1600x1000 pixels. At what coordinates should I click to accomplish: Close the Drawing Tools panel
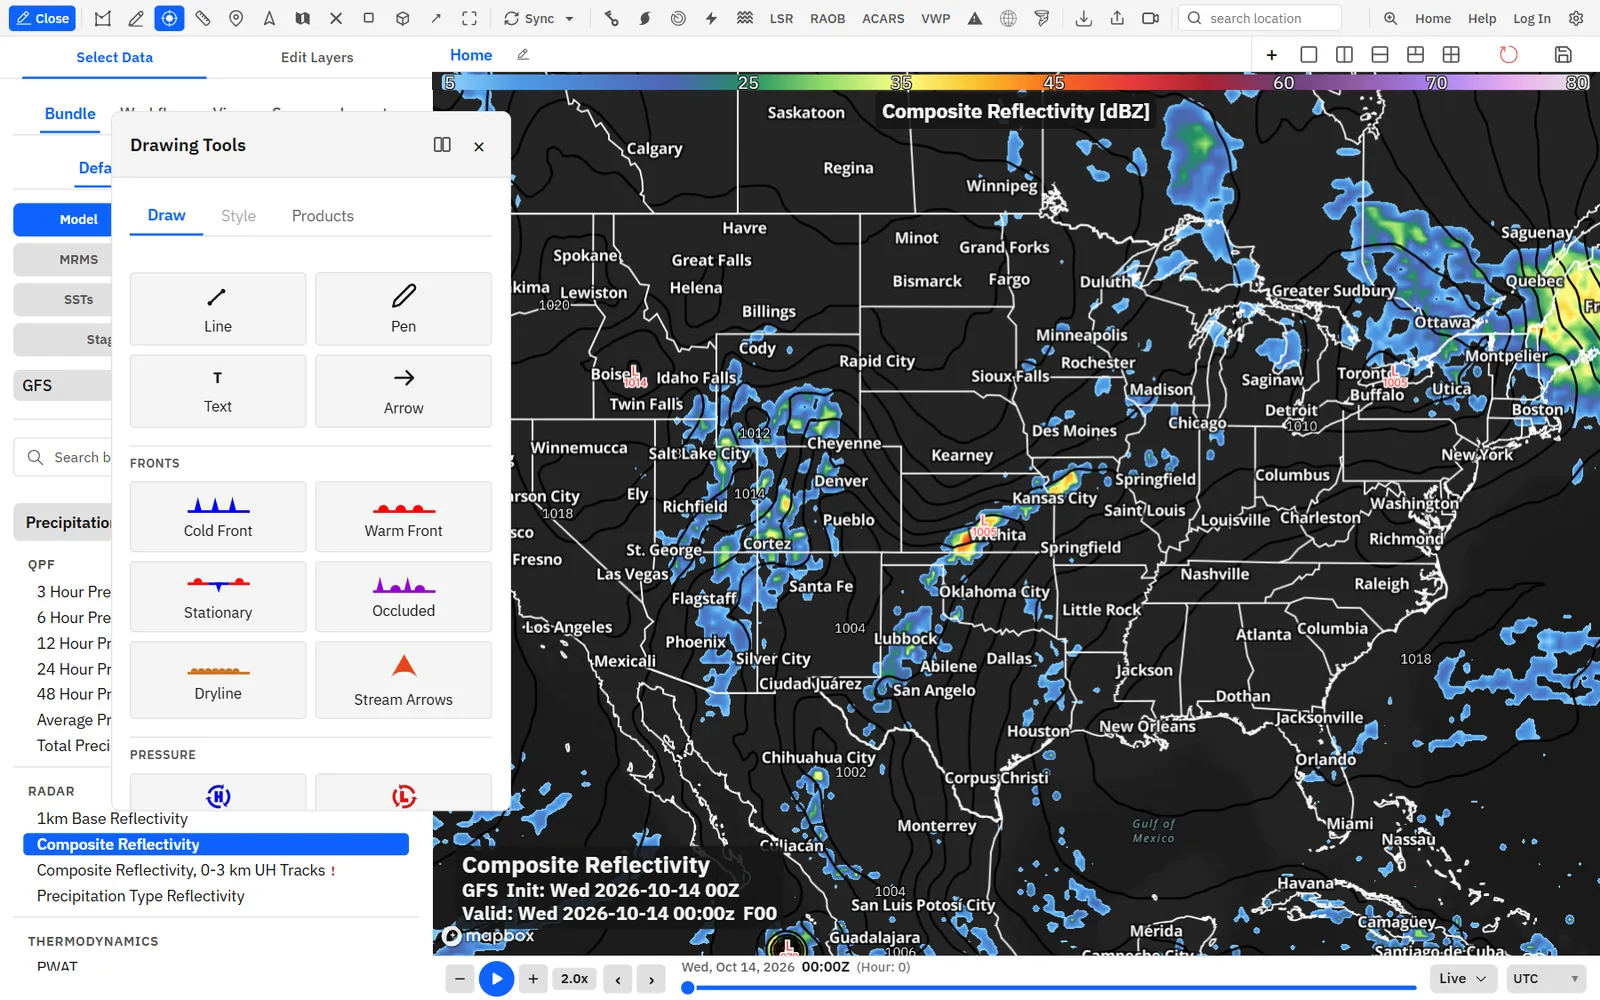(479, 146)
